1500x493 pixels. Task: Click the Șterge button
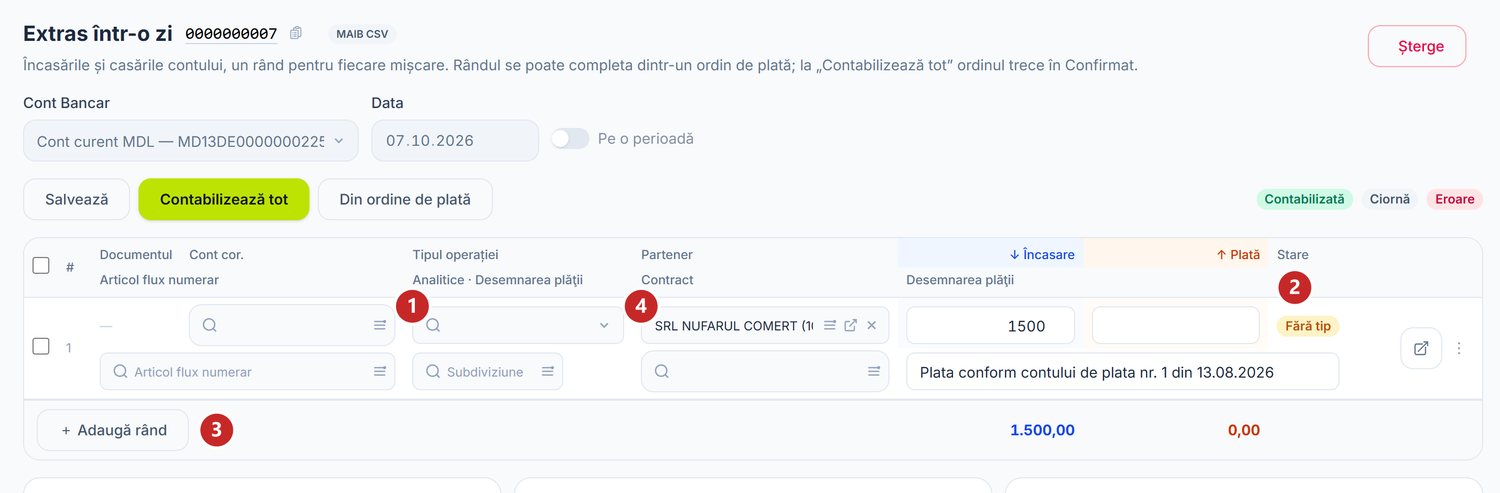click(1417, 46)
